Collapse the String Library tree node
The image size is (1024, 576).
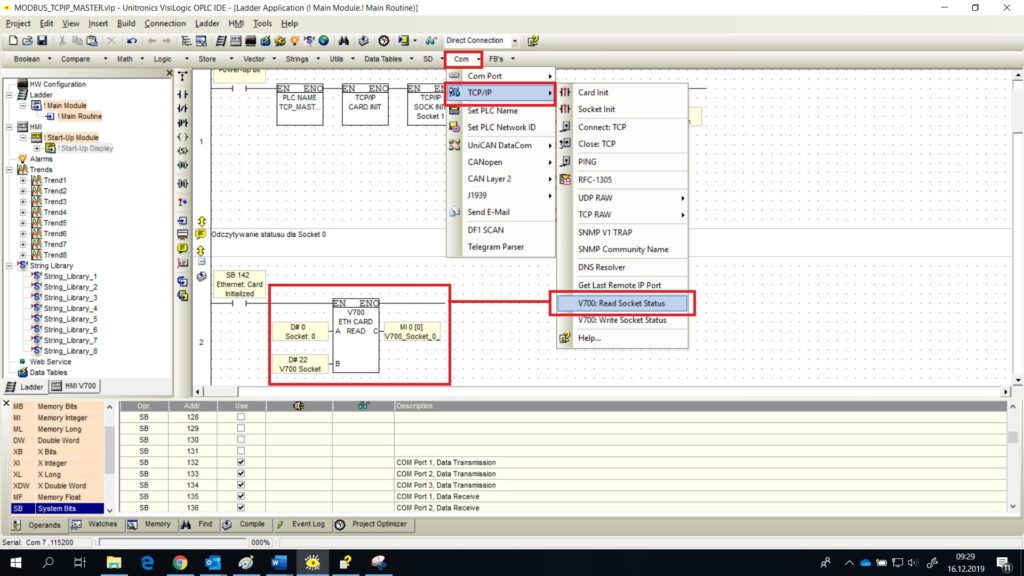click(x=10, y=266)
